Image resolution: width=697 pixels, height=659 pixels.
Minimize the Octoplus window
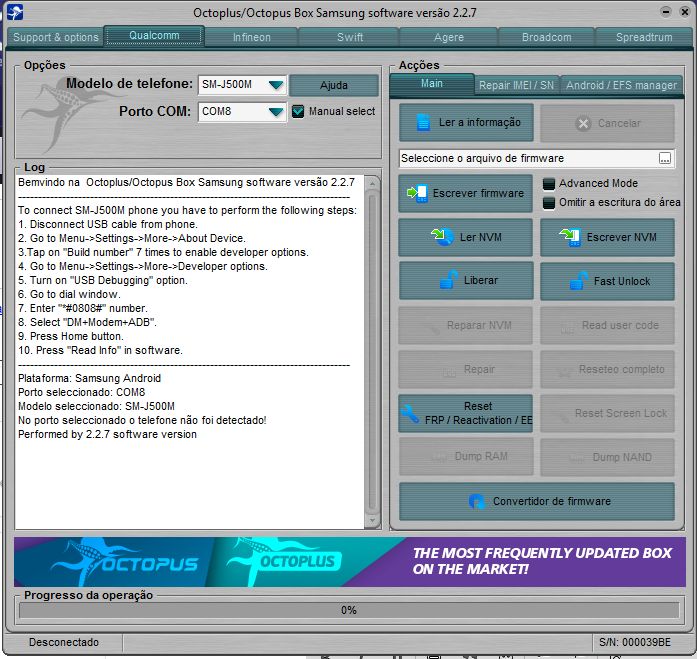pyautogui.click(x=665, y=12)
